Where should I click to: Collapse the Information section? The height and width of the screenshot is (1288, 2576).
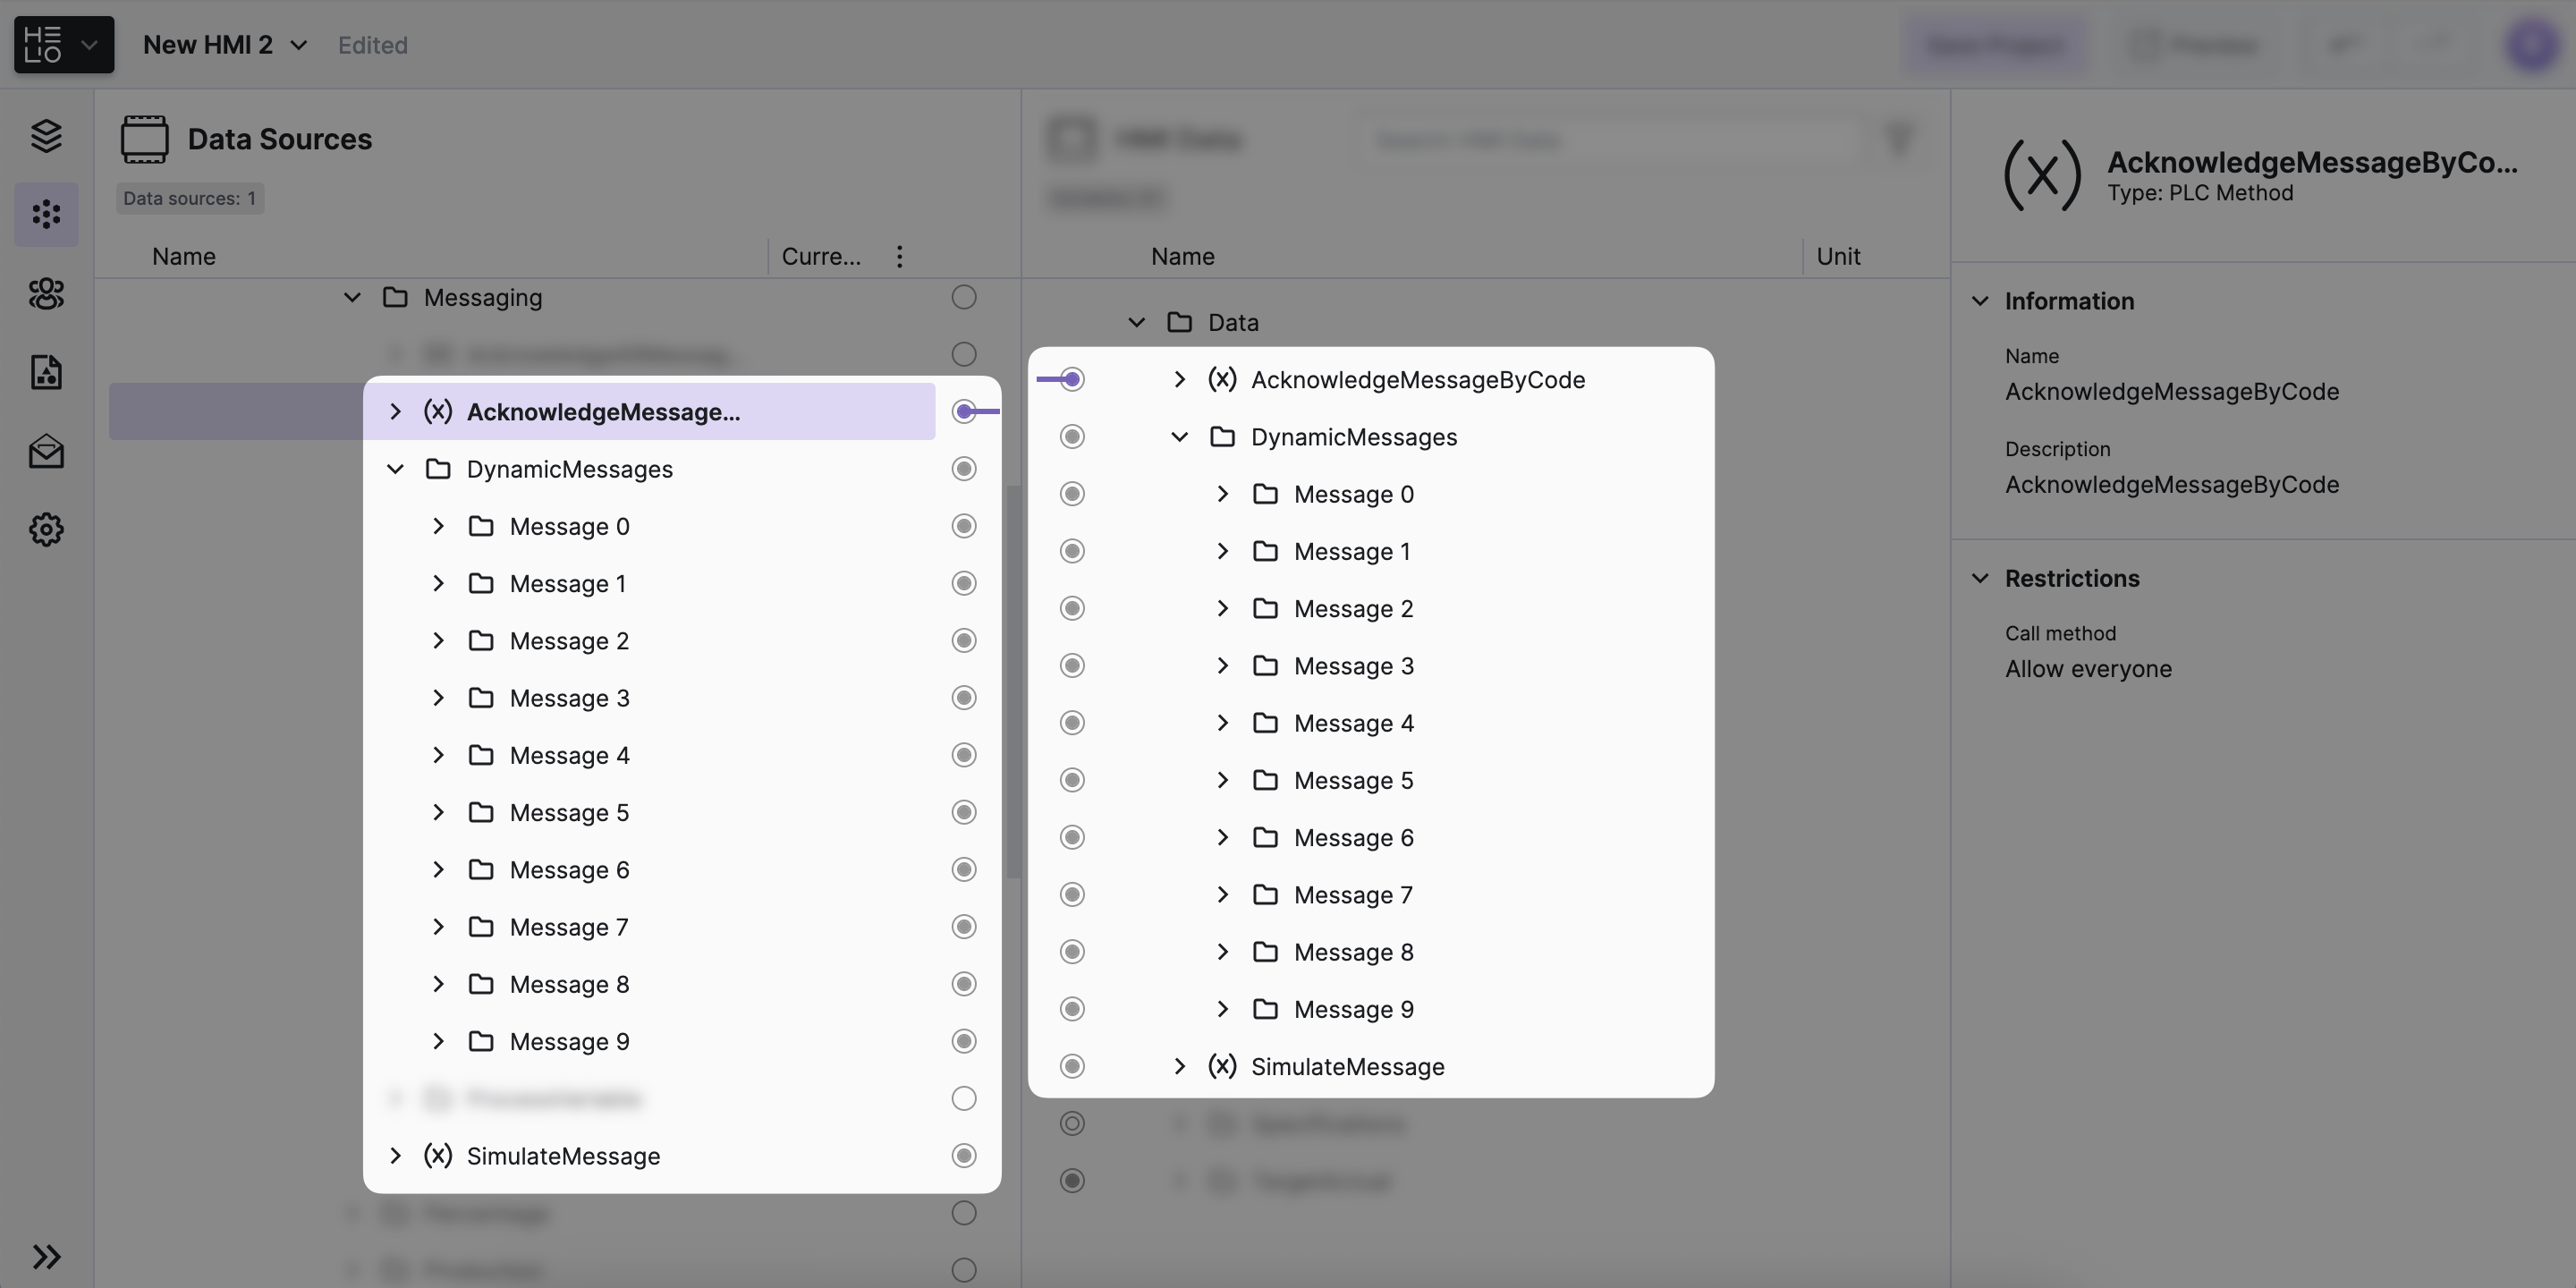tap(1980, 301)
